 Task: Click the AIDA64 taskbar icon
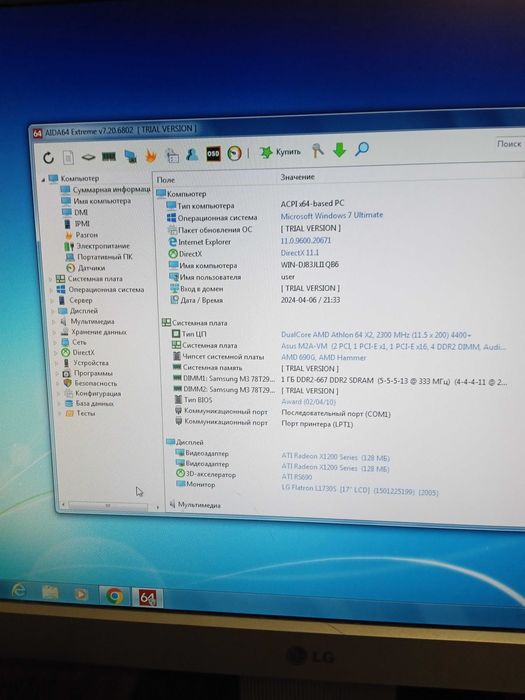tap(148, 598)
